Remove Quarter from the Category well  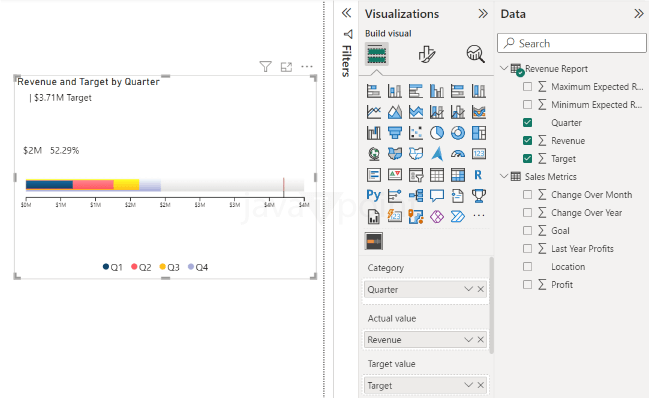click(481, 289)
